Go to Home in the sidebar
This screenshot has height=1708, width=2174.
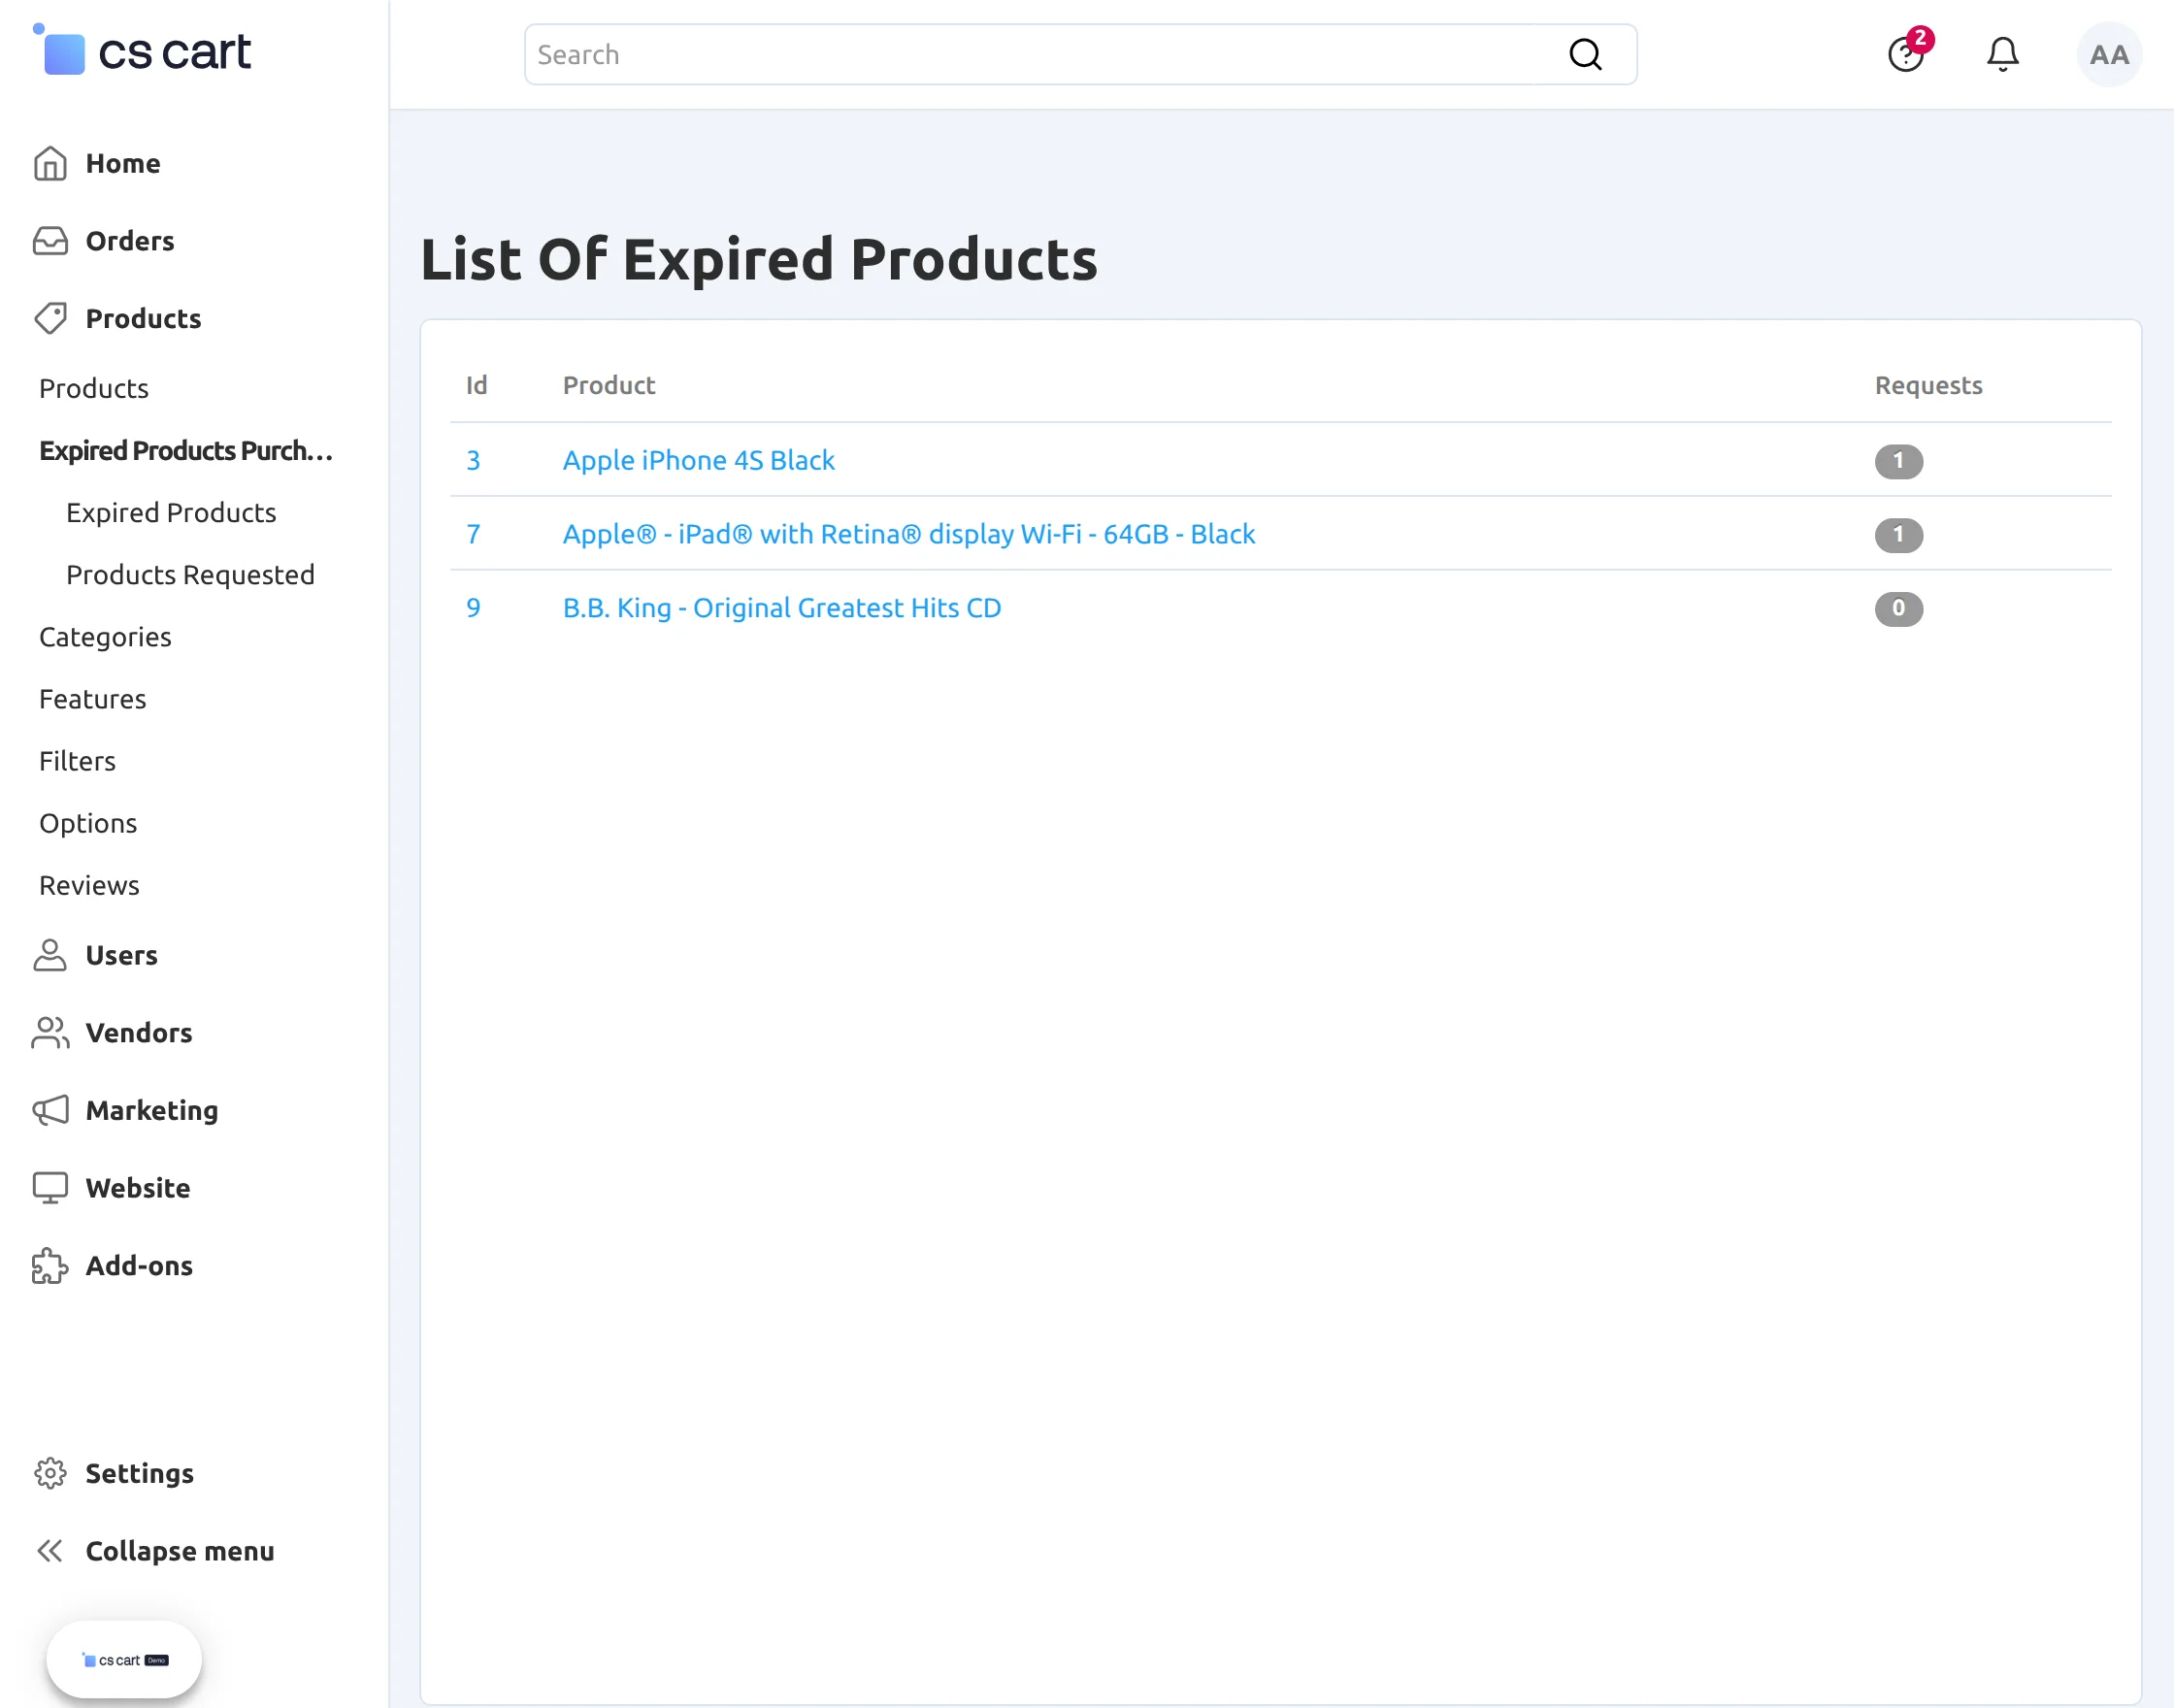[123, 163]
